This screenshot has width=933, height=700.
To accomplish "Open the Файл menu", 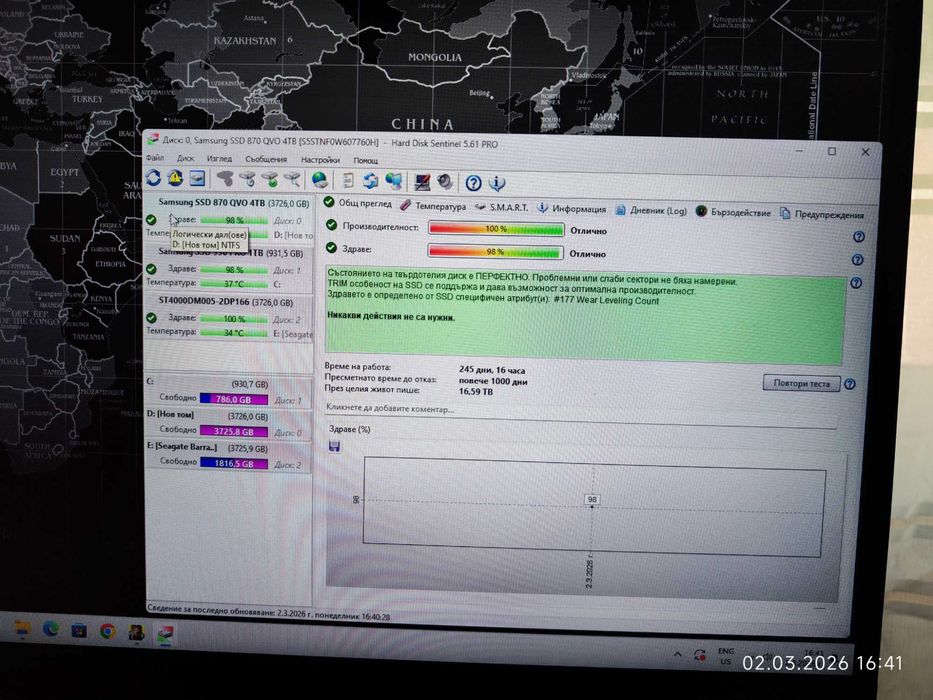I will pos(155,158).
